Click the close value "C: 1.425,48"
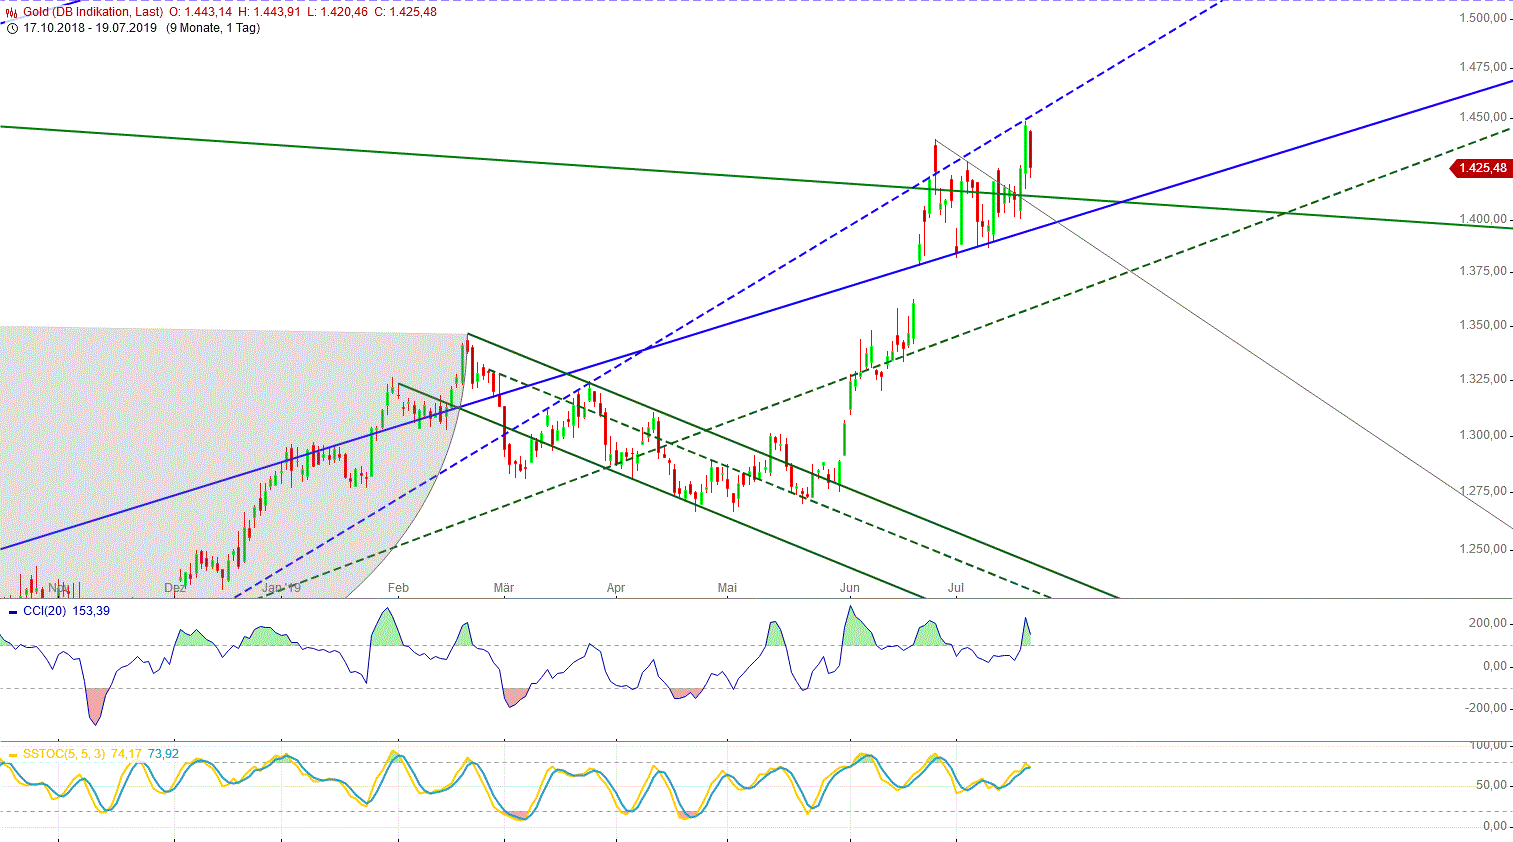This screenshot has width=1513, height=842. [x=405, y=12]
